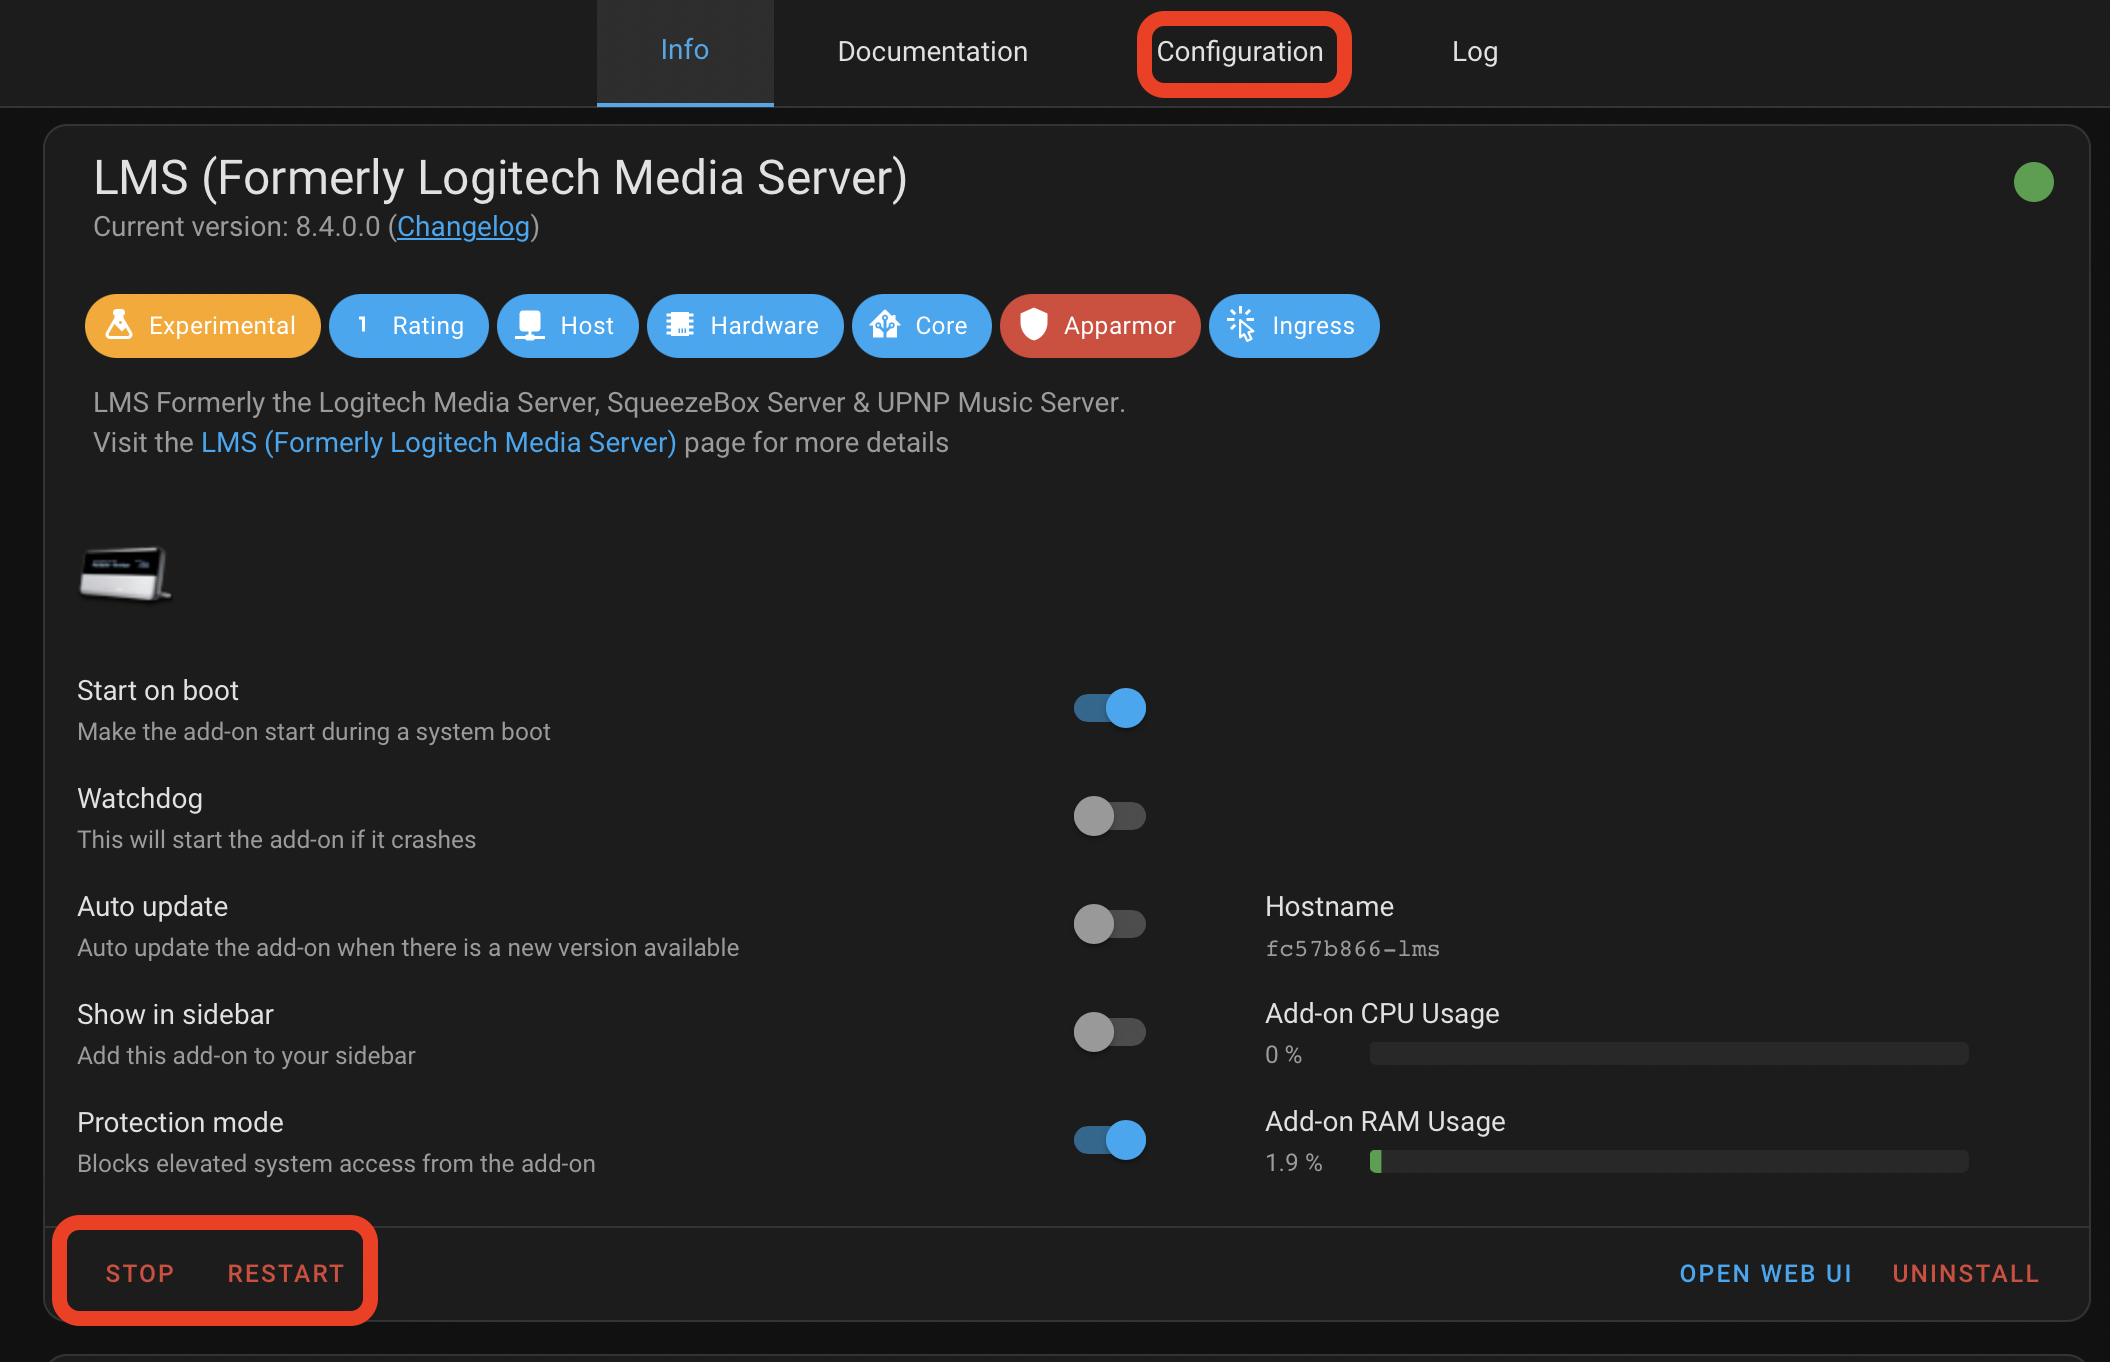
Task: Click the Add-on RAM Usage label
Action: pyautogui.click(x=1385, y=1122)
